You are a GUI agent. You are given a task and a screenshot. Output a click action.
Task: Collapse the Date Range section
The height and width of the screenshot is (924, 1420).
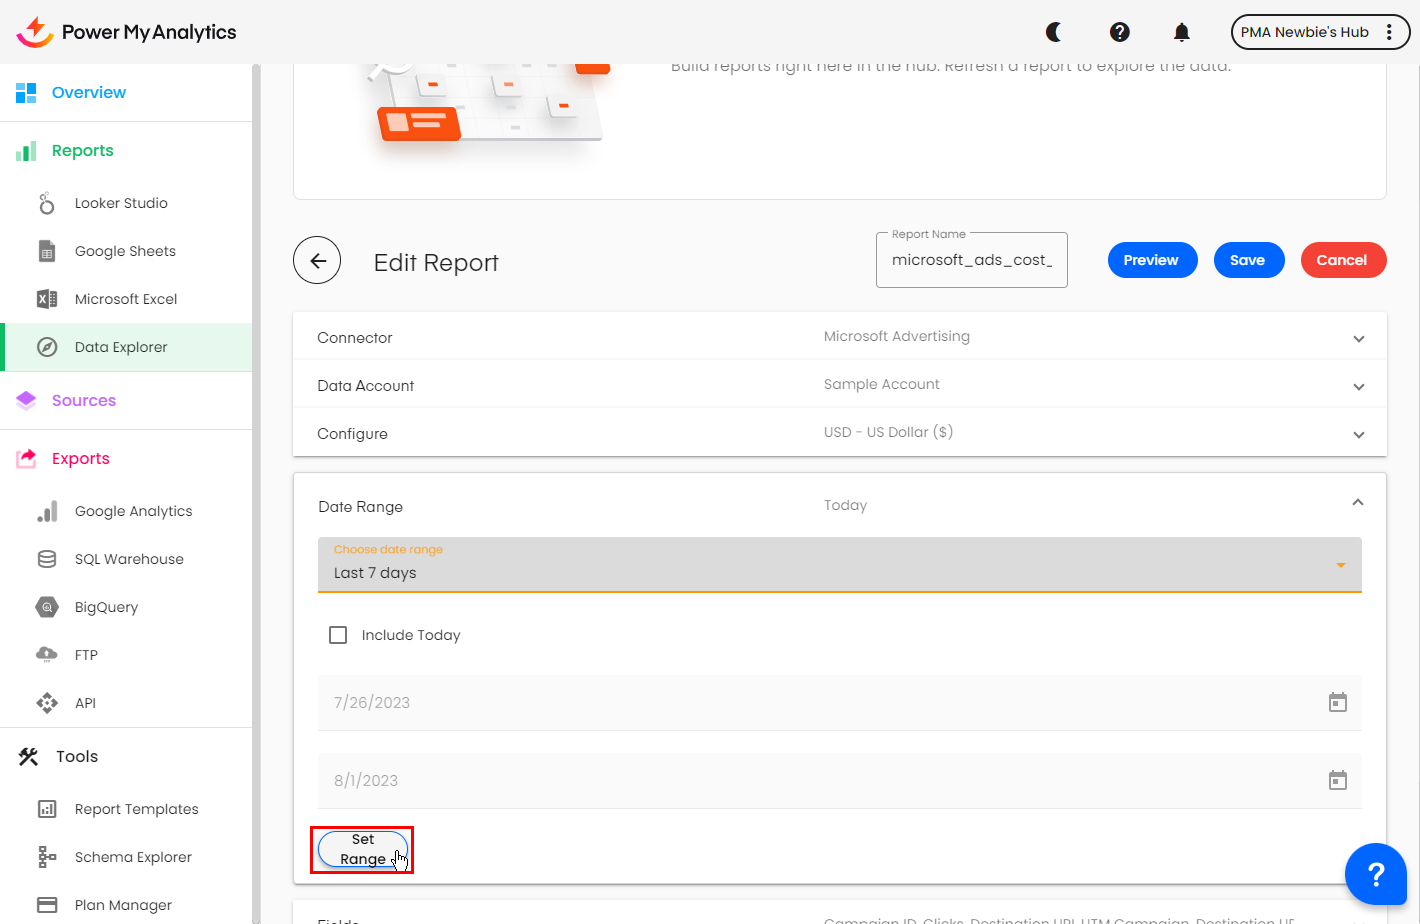(1357, 503)
